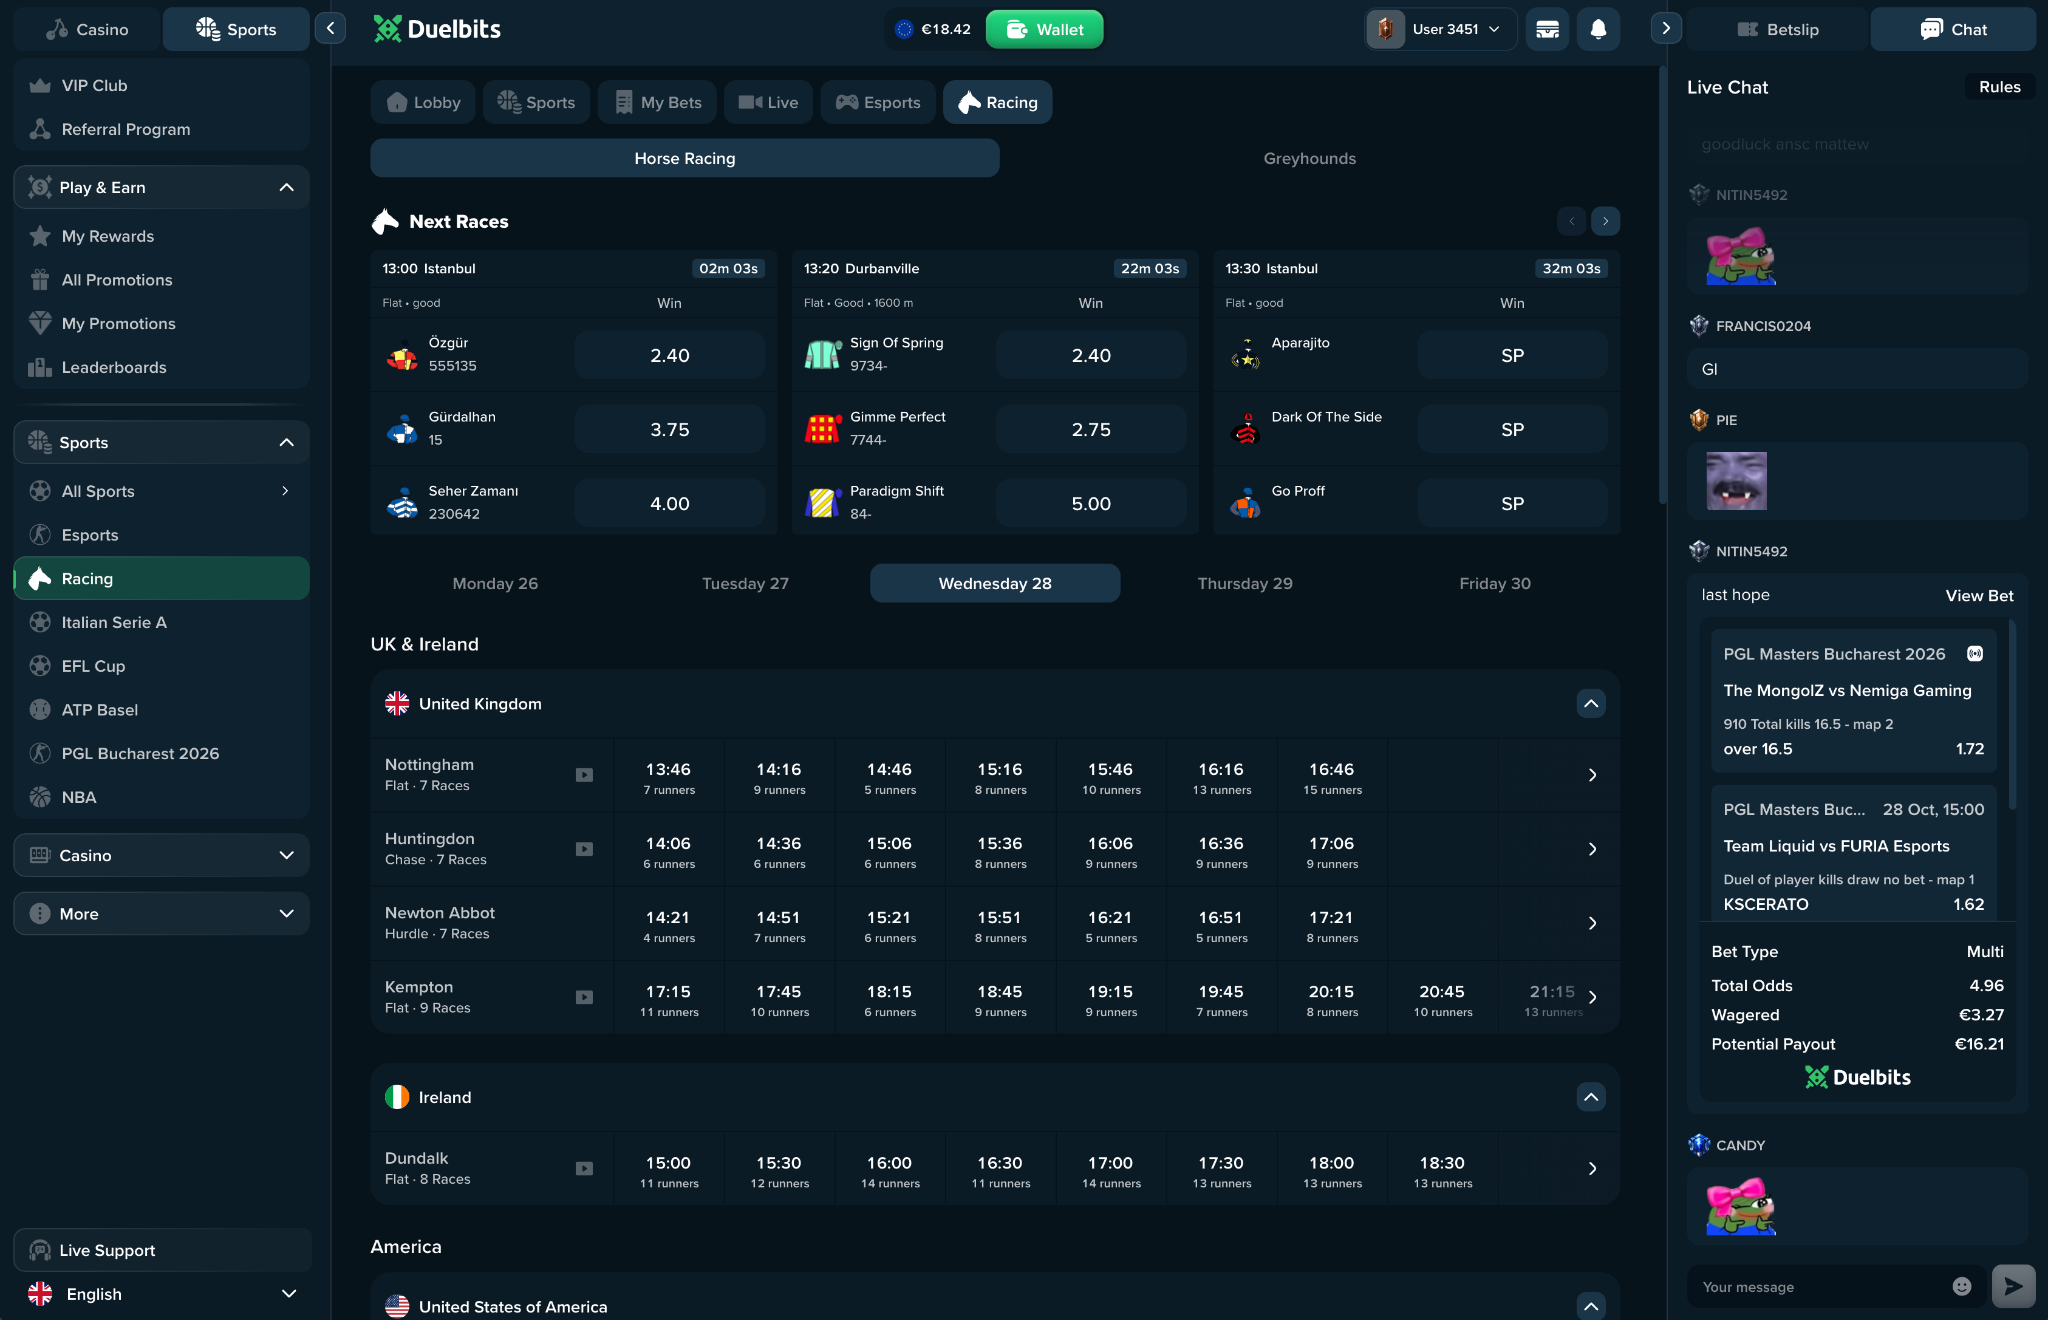Screen dimensions: 2048x1320
Task: Watch Nottingham live stream icon
Action: point(584,775)
